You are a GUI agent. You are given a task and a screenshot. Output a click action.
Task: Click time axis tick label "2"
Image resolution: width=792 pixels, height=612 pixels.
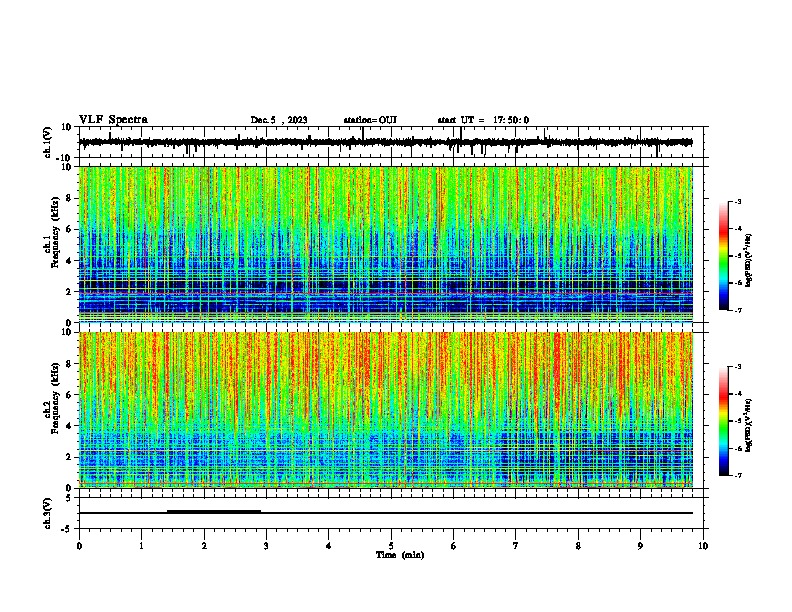tap(204, 546)
